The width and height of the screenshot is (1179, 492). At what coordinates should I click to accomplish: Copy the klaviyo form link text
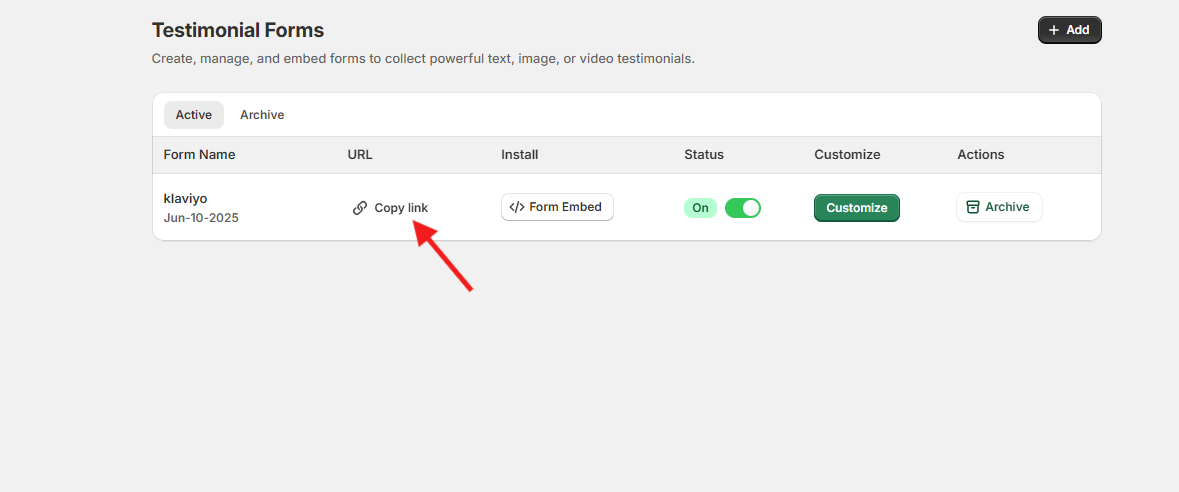[401, 208]
